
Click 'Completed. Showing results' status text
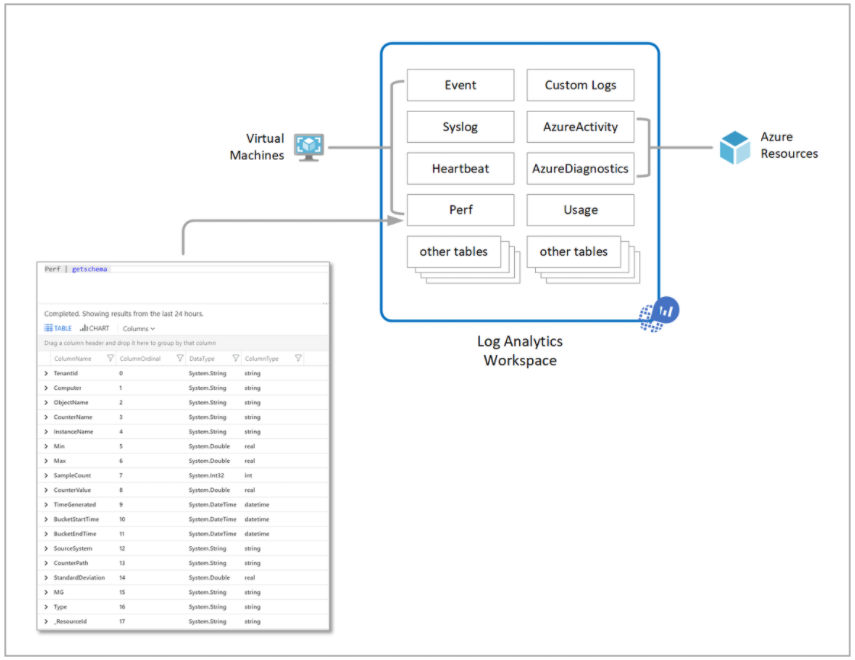tap(124, 314)
